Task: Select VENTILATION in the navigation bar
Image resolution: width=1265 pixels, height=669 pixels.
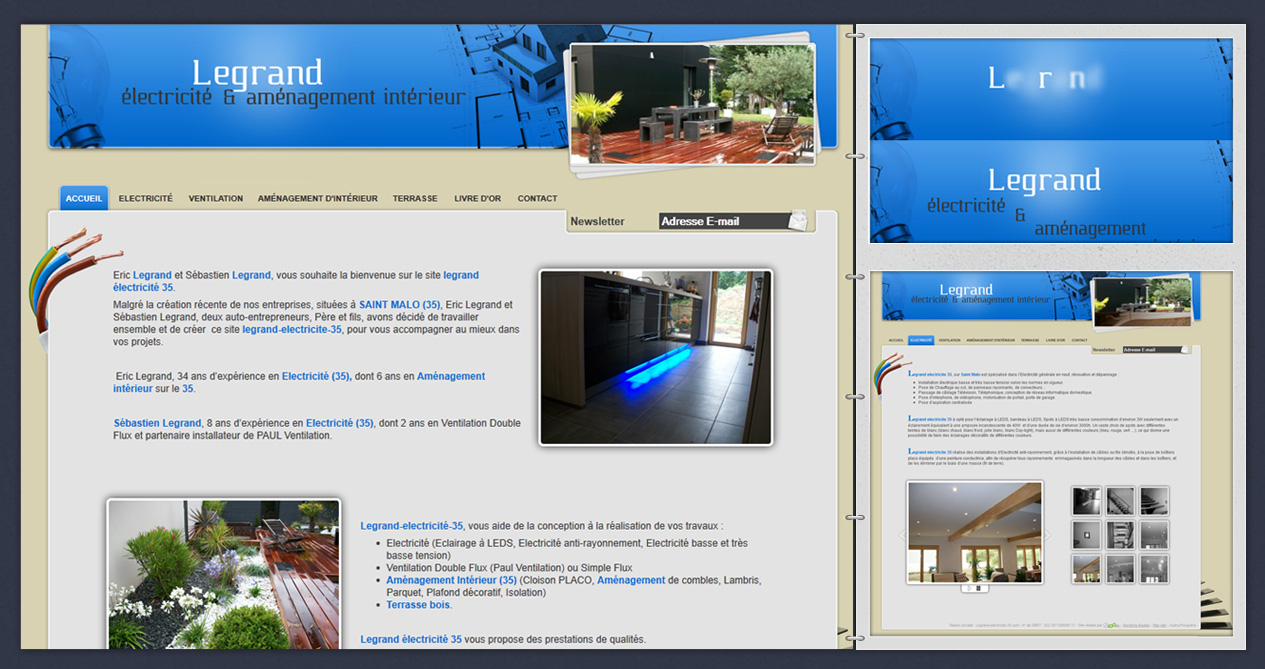Action: [x=215, y=198]
